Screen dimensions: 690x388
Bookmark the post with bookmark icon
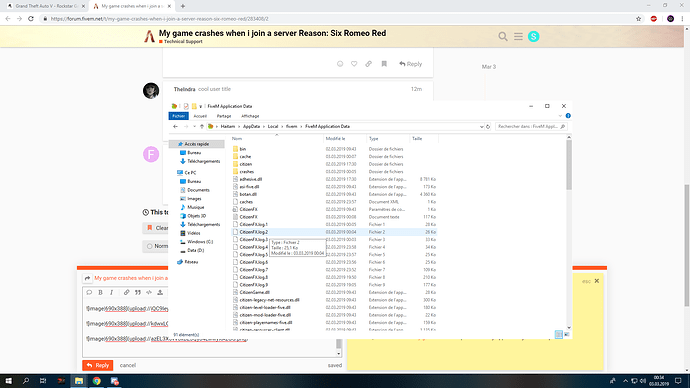(x=384, y=64)
